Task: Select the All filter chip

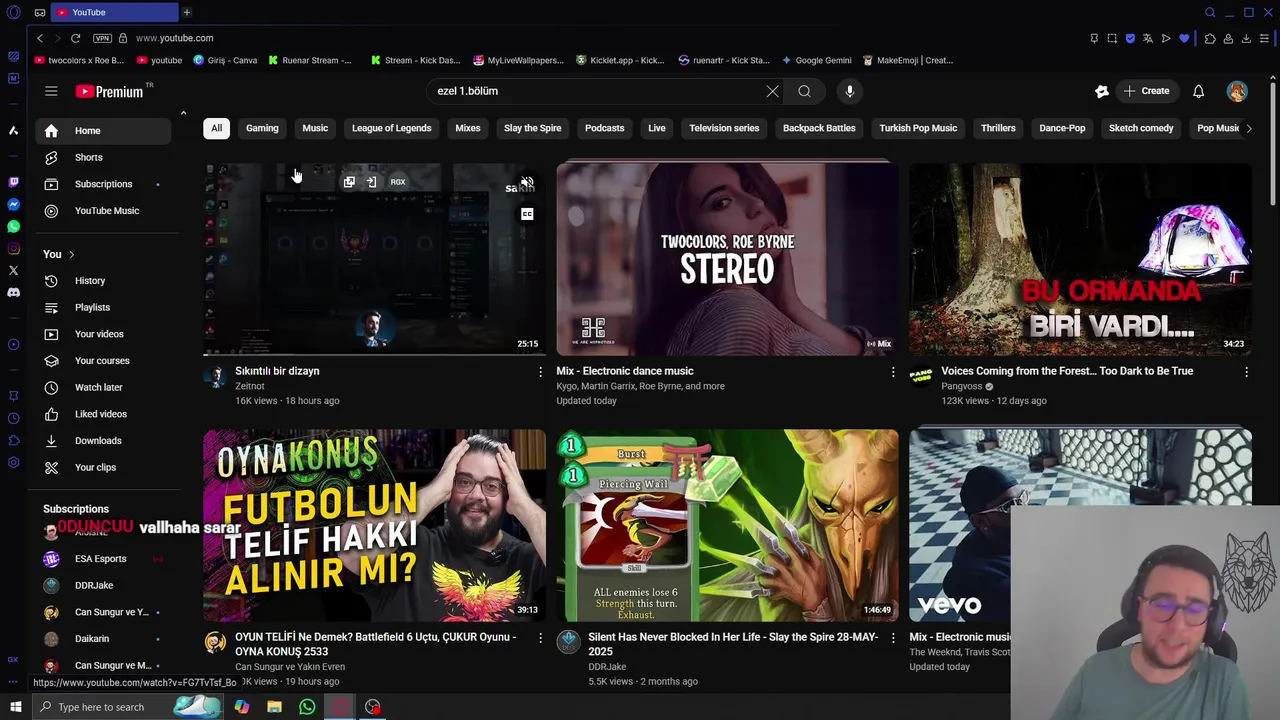Action: point(216,128)
